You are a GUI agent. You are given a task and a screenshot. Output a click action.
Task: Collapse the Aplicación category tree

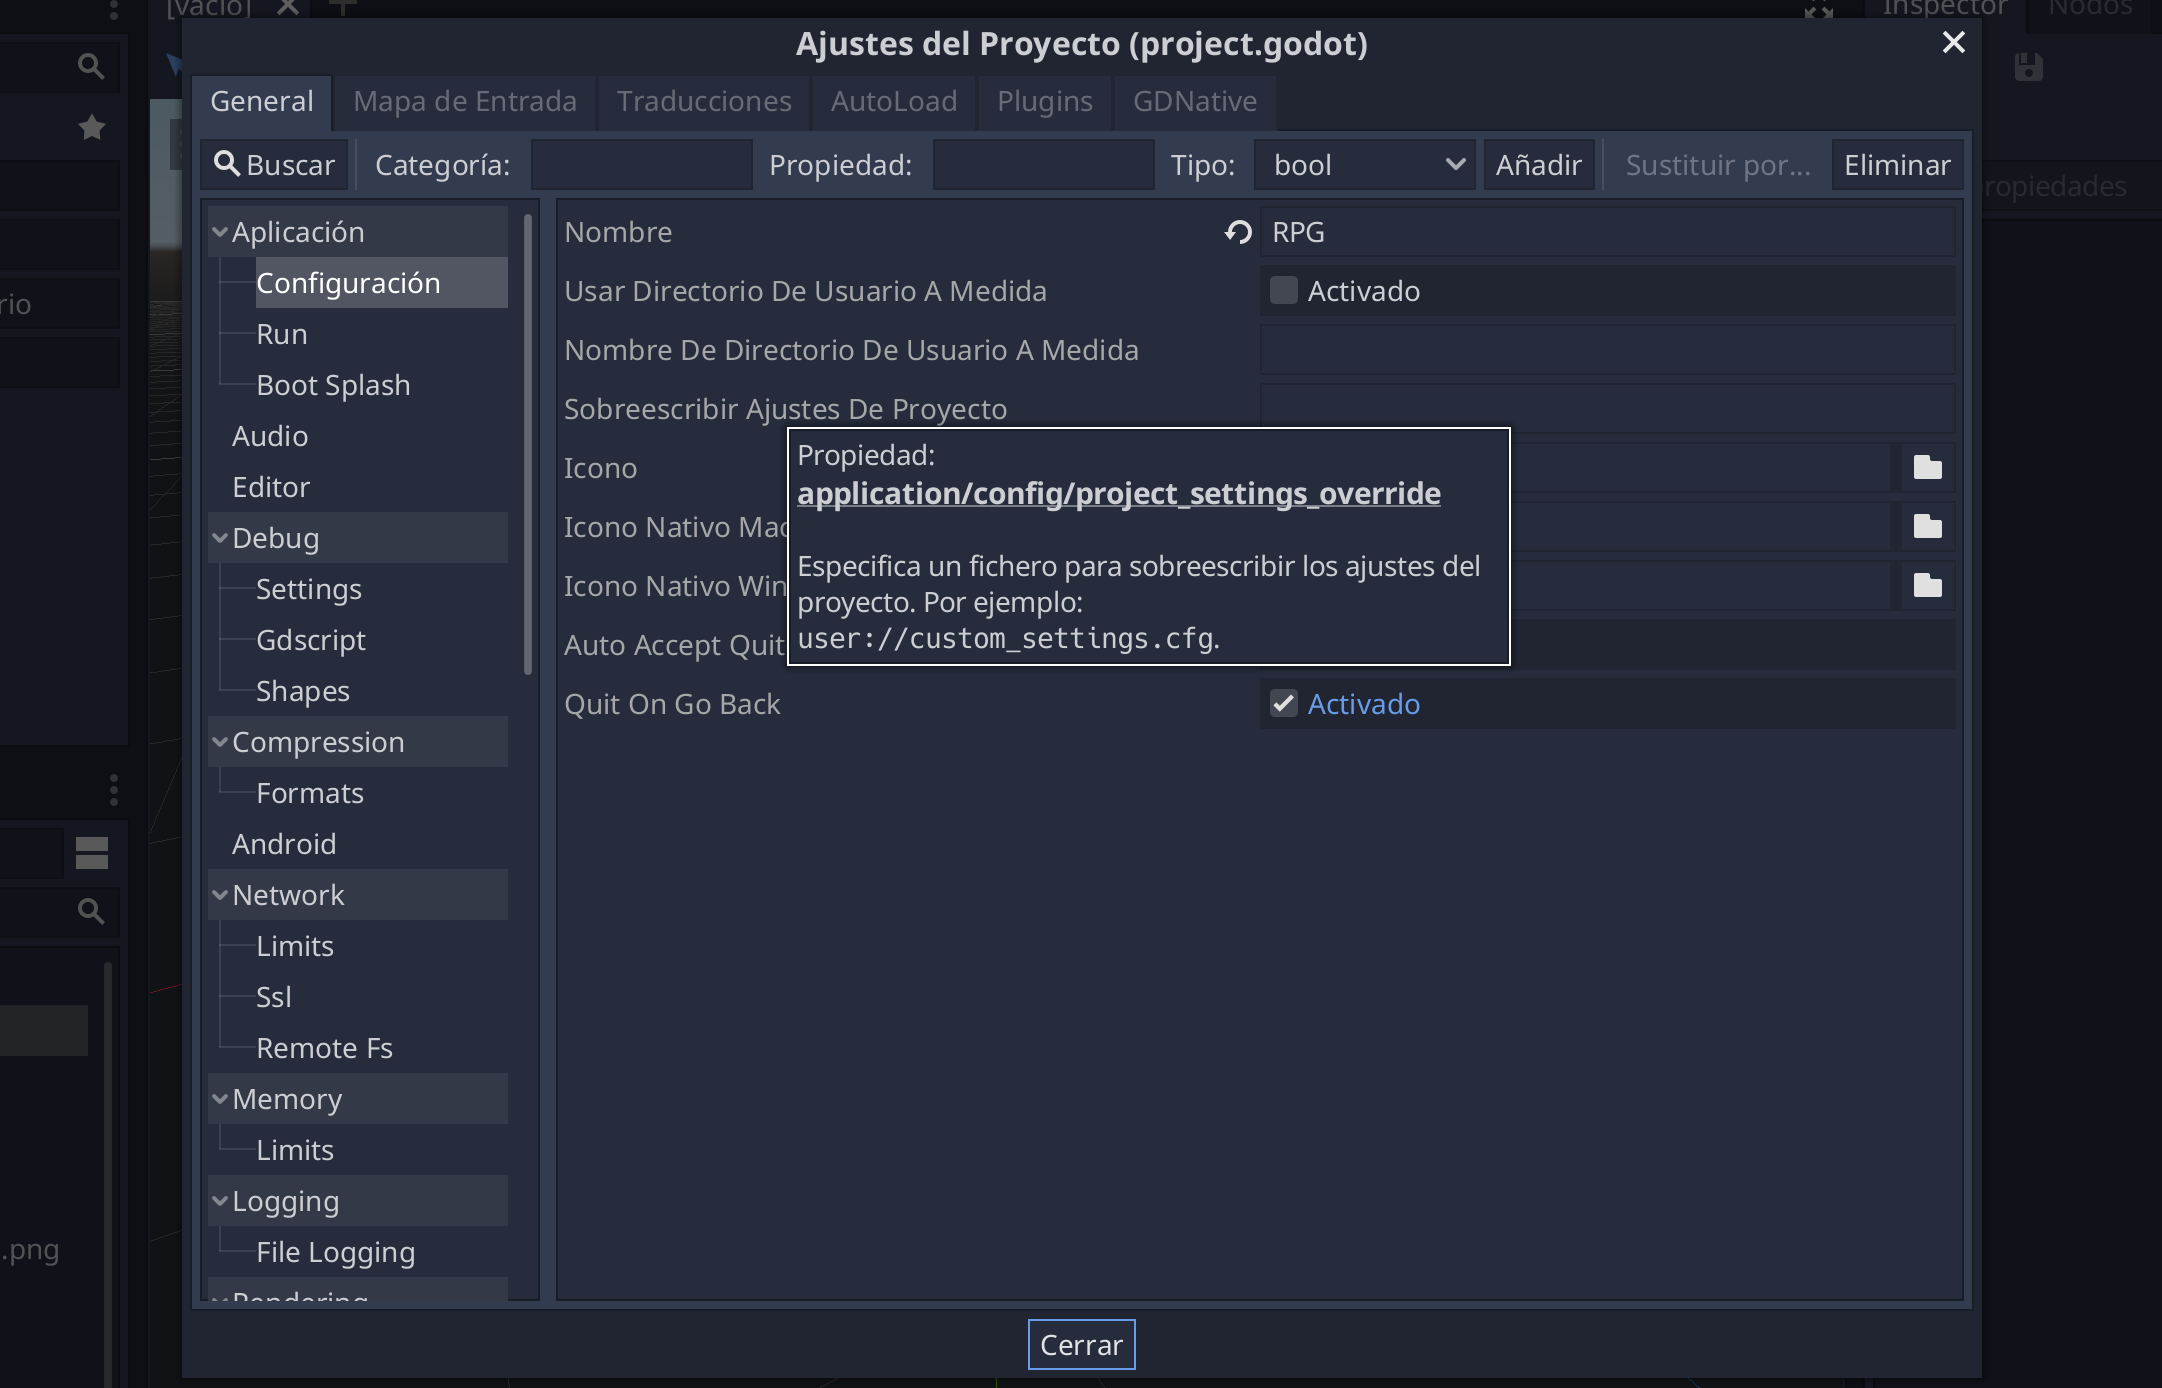point(220,232)
